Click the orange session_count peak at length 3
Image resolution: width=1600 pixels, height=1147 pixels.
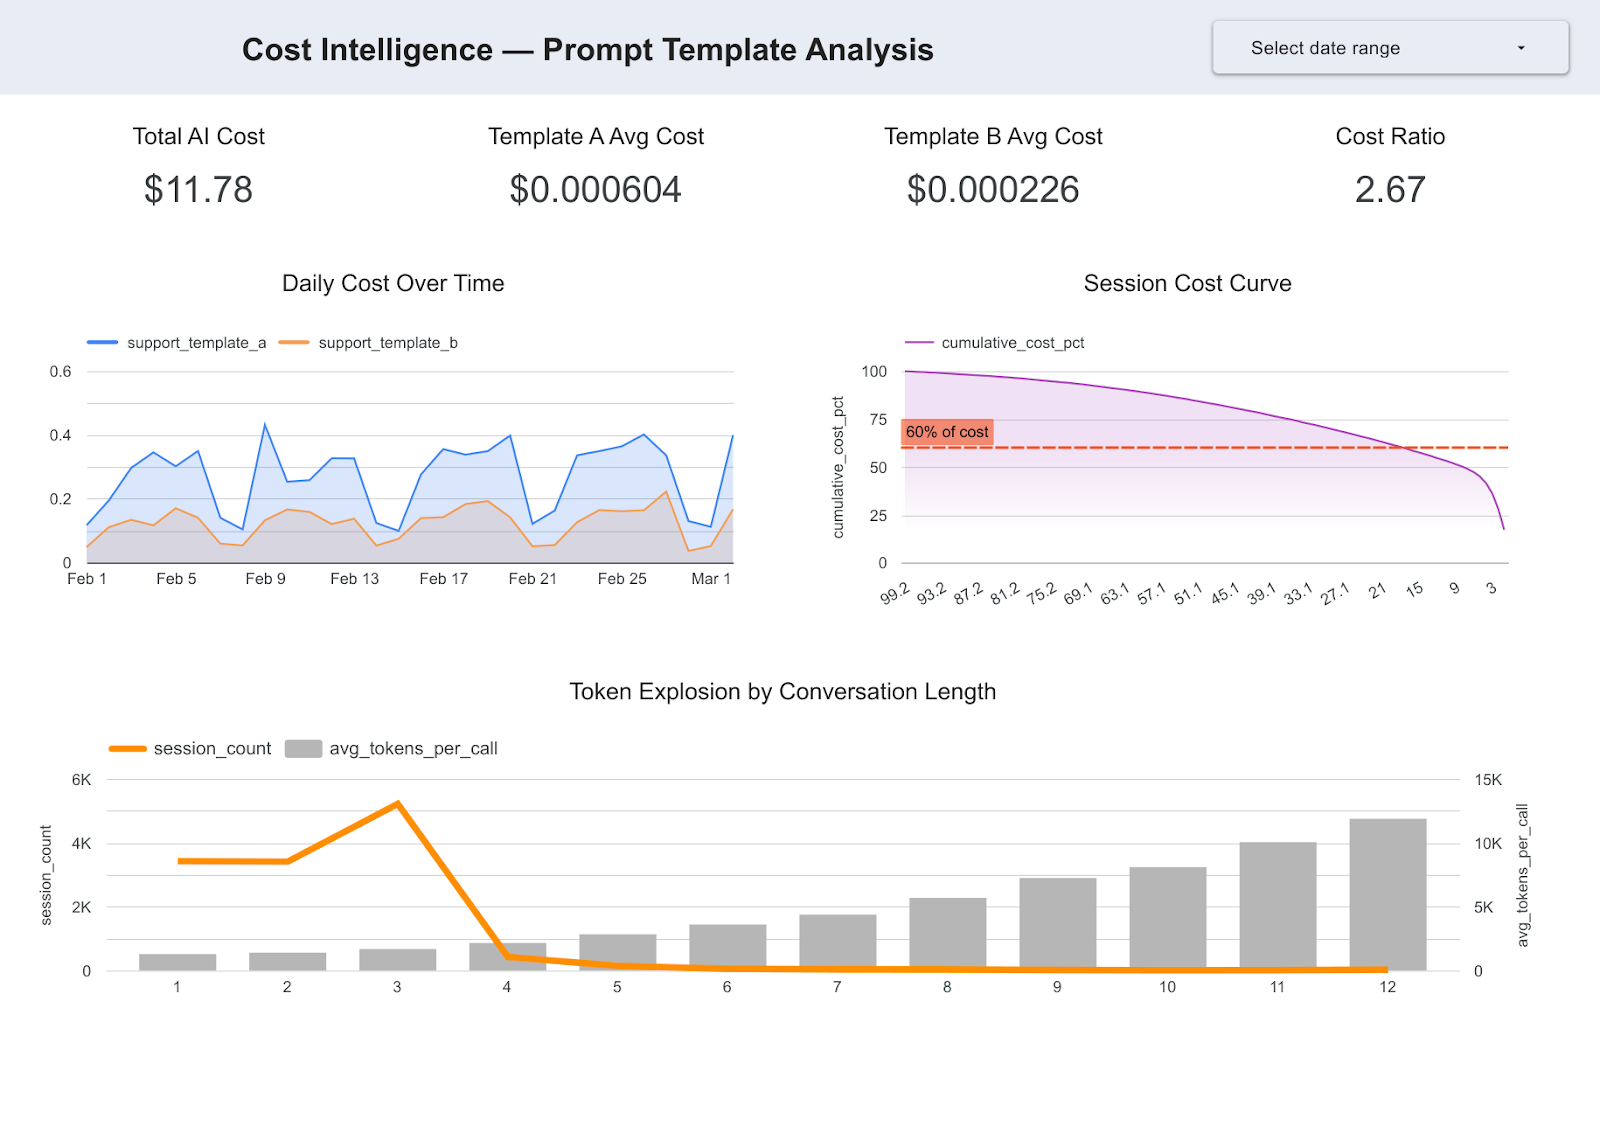tap(397, 802)
